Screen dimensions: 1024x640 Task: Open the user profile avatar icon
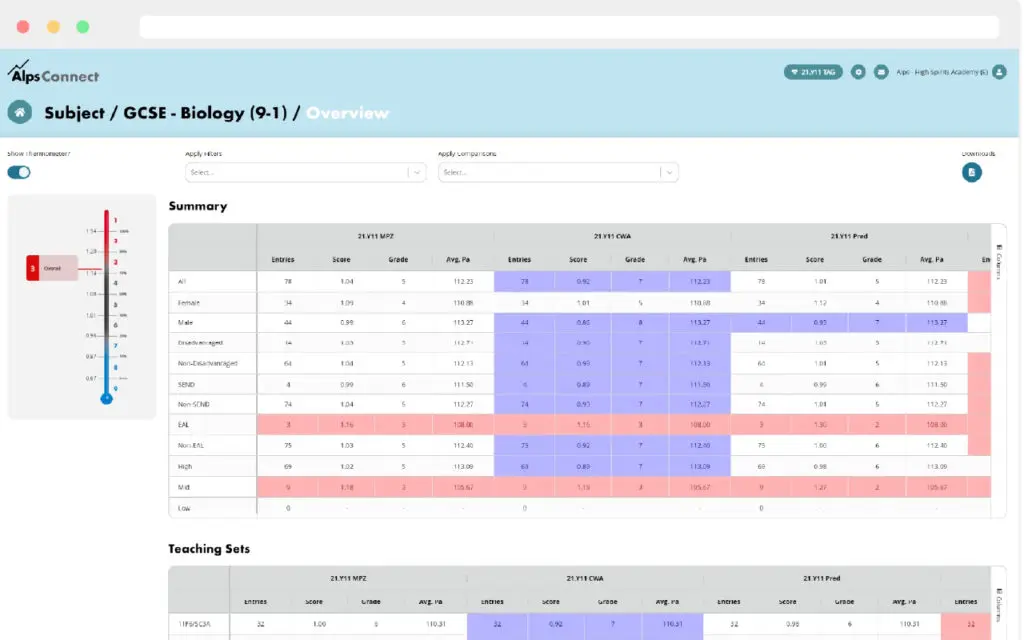998,72
